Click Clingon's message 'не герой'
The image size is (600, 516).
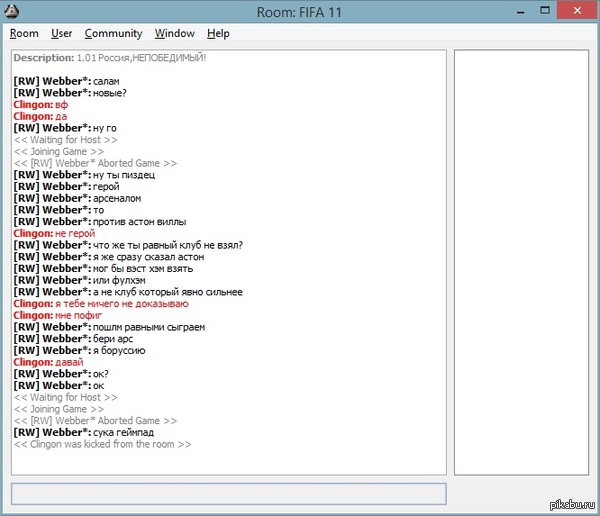point(54,233)
